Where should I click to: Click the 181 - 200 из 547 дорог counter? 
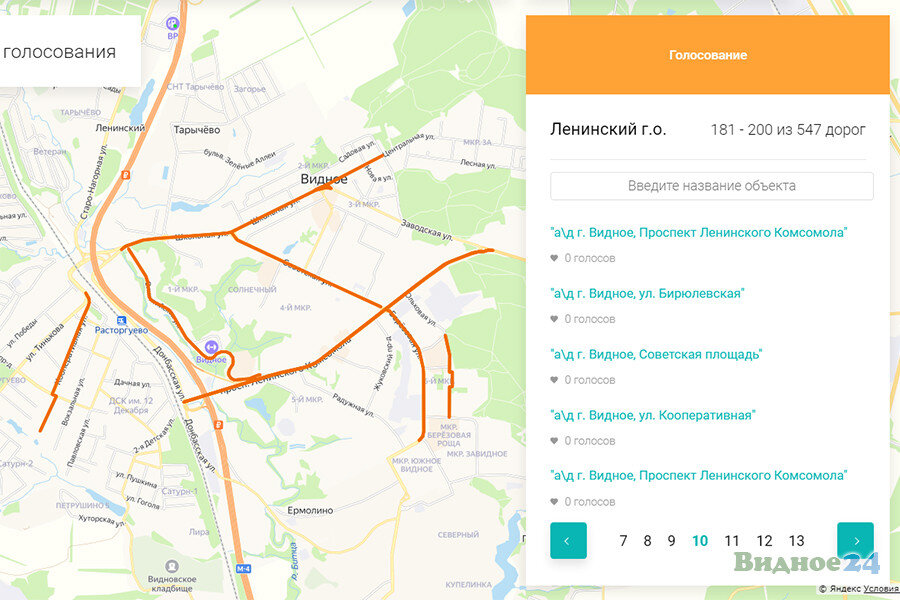788,130
